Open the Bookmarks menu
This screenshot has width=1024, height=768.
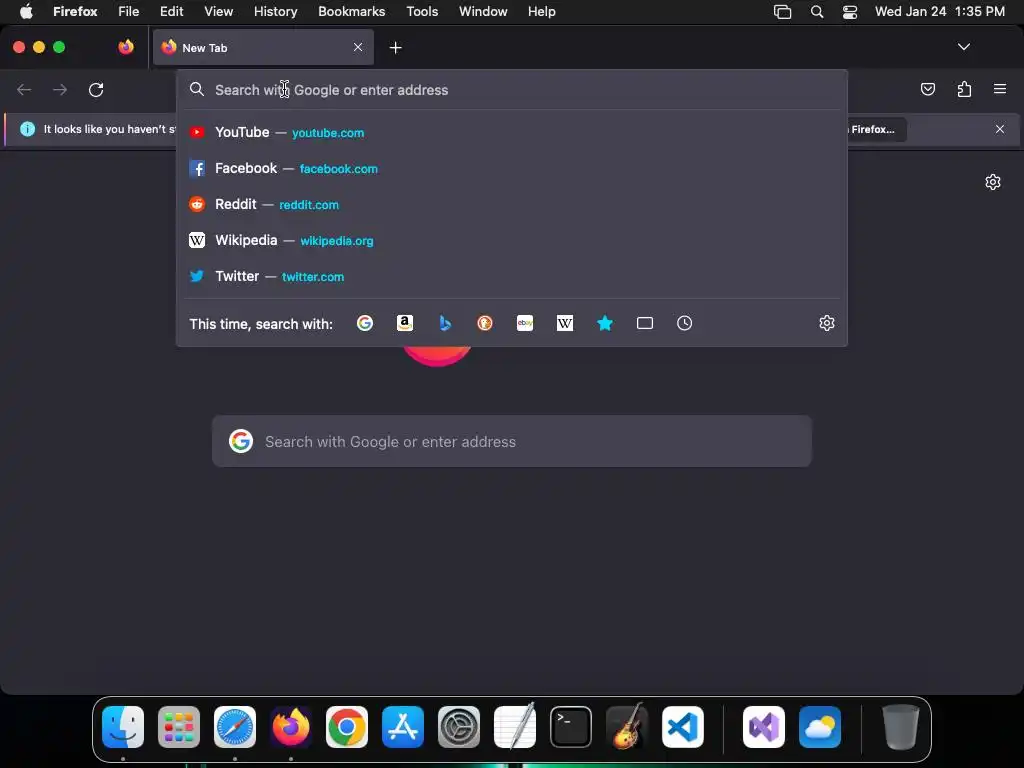(351, 12)
